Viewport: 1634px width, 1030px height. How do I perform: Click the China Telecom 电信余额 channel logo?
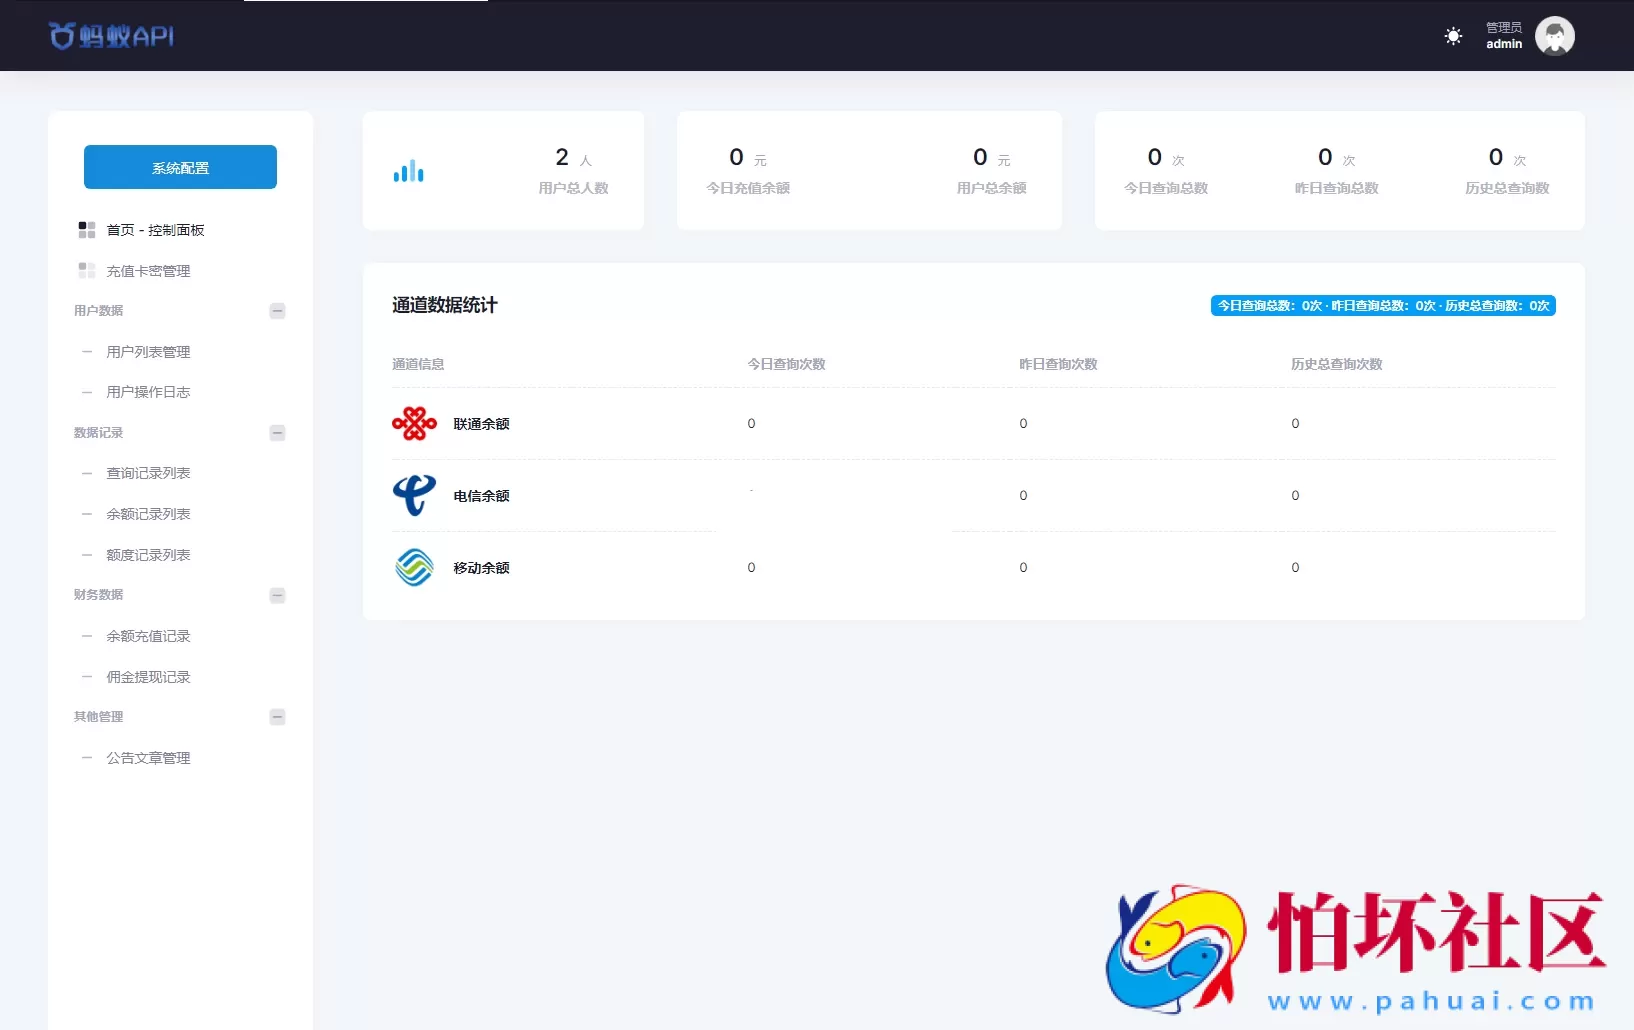(414, 495)
